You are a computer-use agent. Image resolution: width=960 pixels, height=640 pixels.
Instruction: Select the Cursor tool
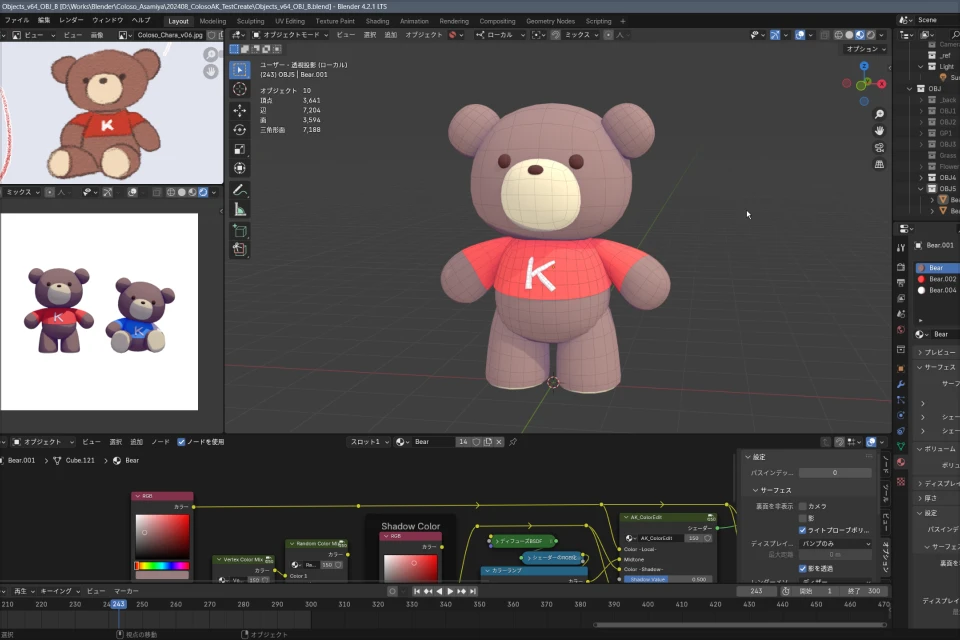pyautogui.click(x=239, y=89)
